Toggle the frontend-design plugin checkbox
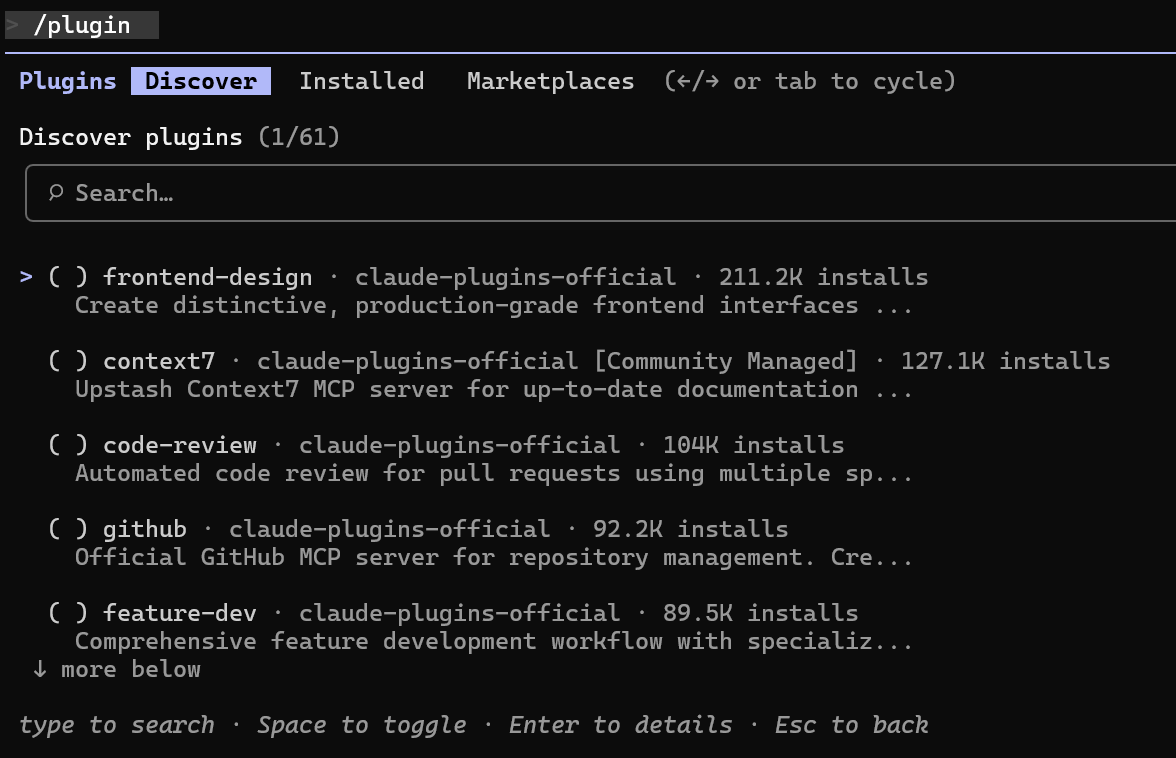This screenshot has width=1176, height=758. point(68,277)
